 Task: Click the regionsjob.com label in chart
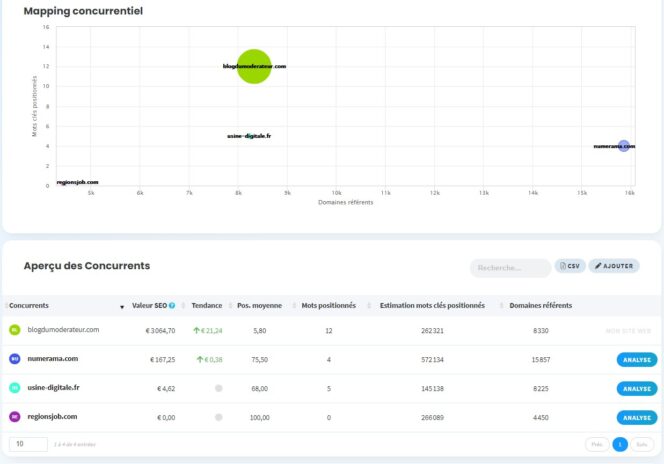point(77,182)
